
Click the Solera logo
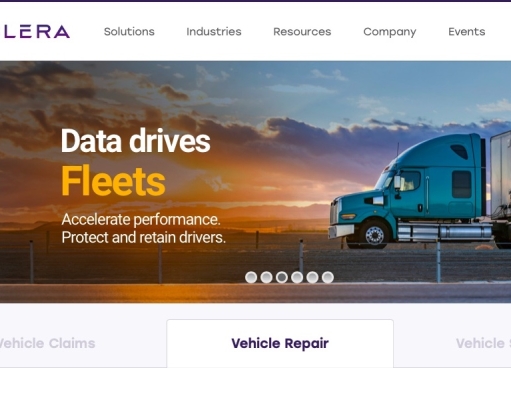pos(35,32)
